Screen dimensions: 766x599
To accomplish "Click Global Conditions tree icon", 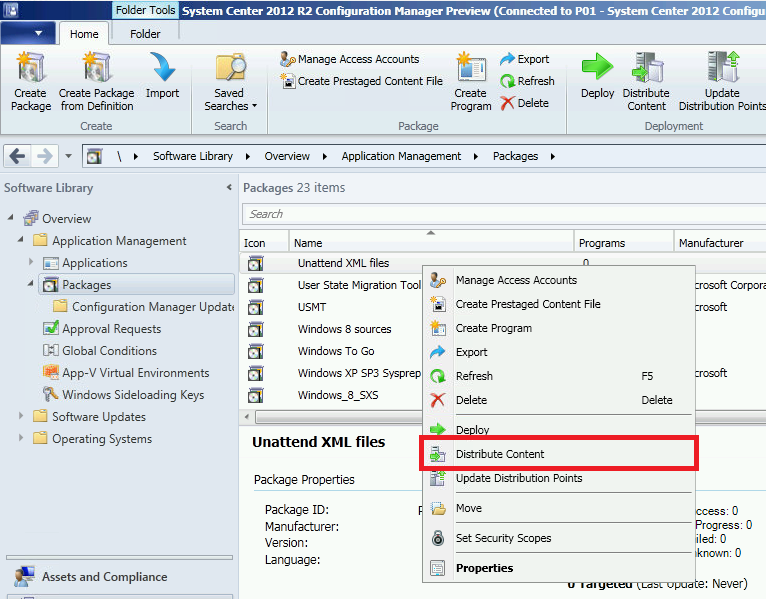I will click(50, 350).
